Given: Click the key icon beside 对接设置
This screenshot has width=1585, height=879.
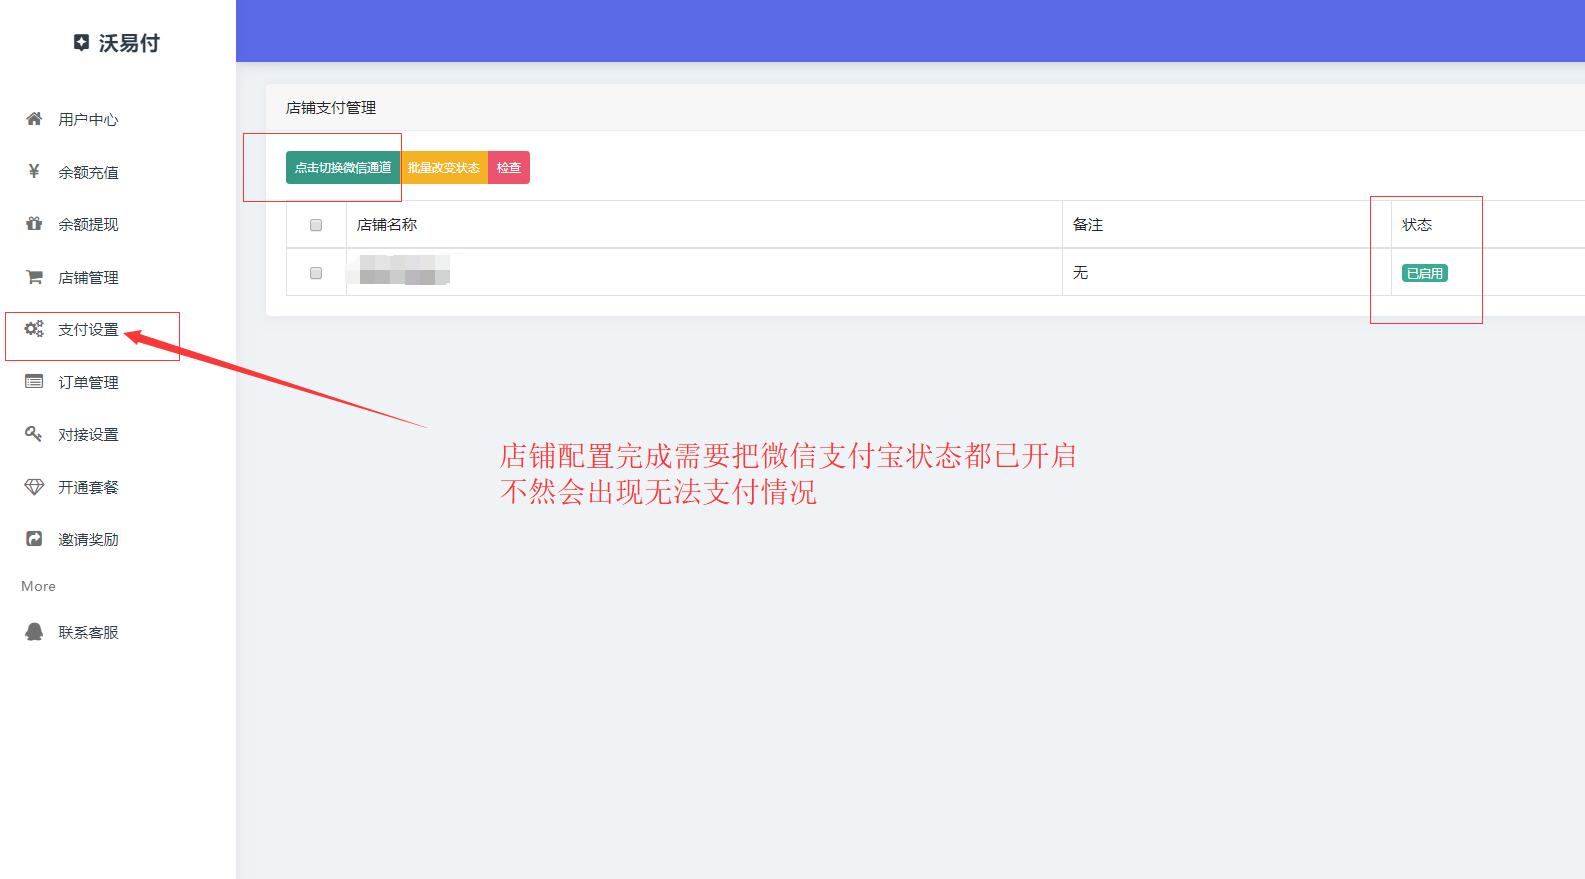Looking at the screenshot, I should click(x=34, y=434).
